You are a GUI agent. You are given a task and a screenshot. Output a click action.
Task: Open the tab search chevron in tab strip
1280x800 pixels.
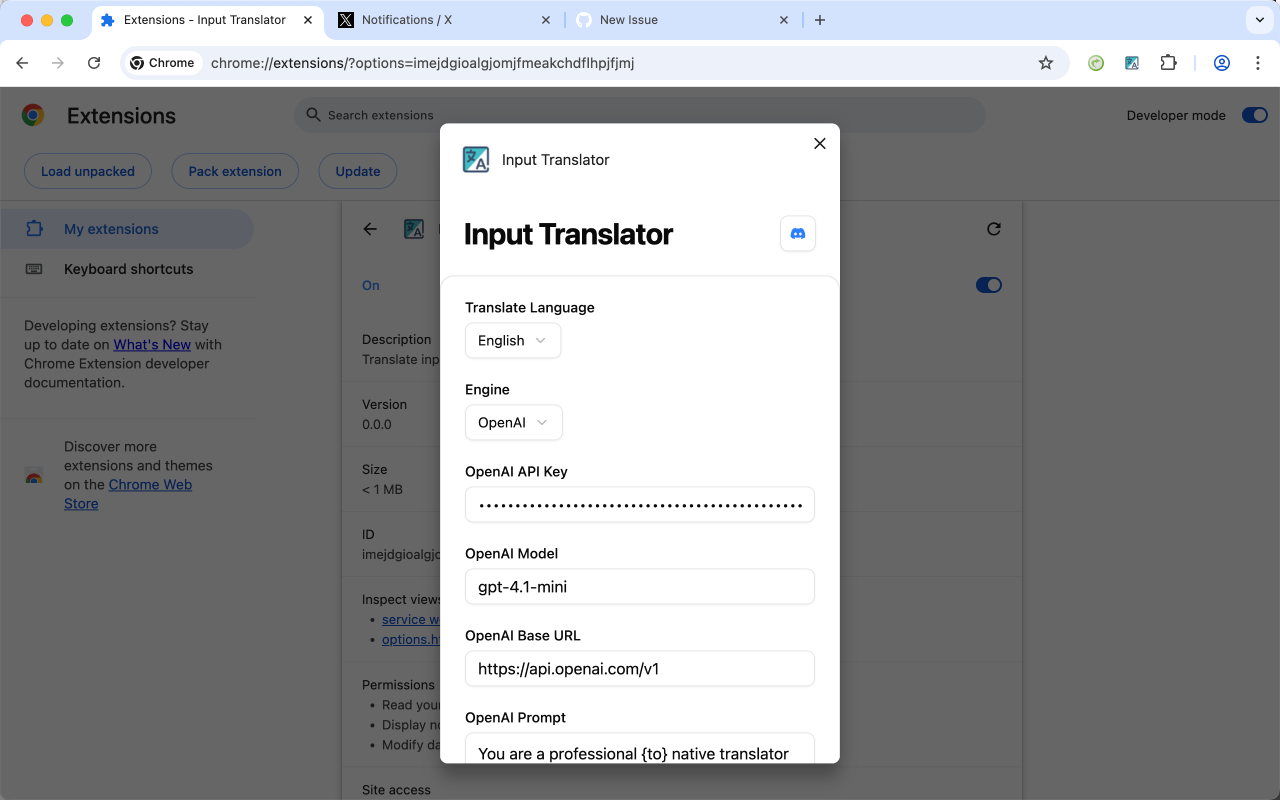click(x=1258, y=20)
